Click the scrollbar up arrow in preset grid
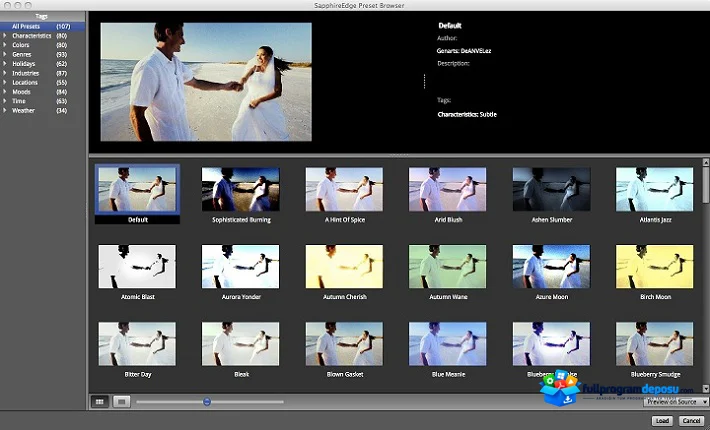Viewport: 710px width, 430px height. point(705,162)
